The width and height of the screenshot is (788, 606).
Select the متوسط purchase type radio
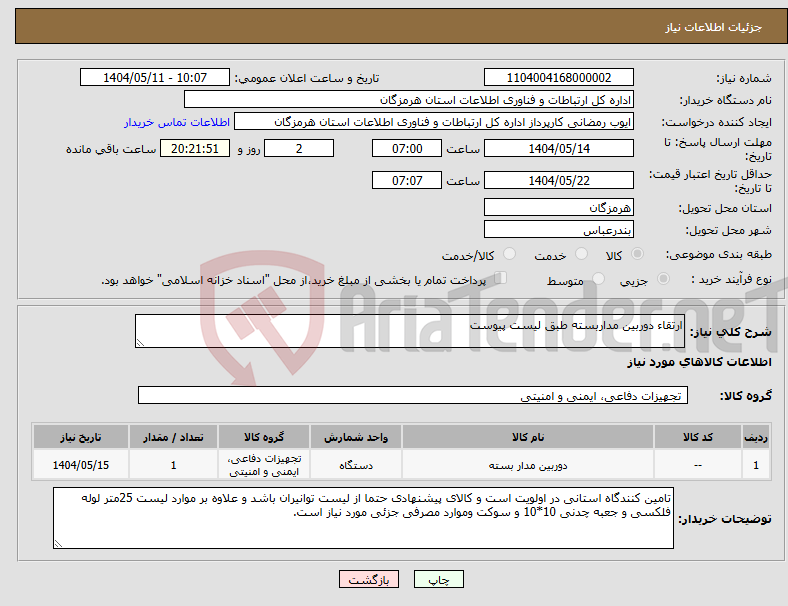click(598, 278)
